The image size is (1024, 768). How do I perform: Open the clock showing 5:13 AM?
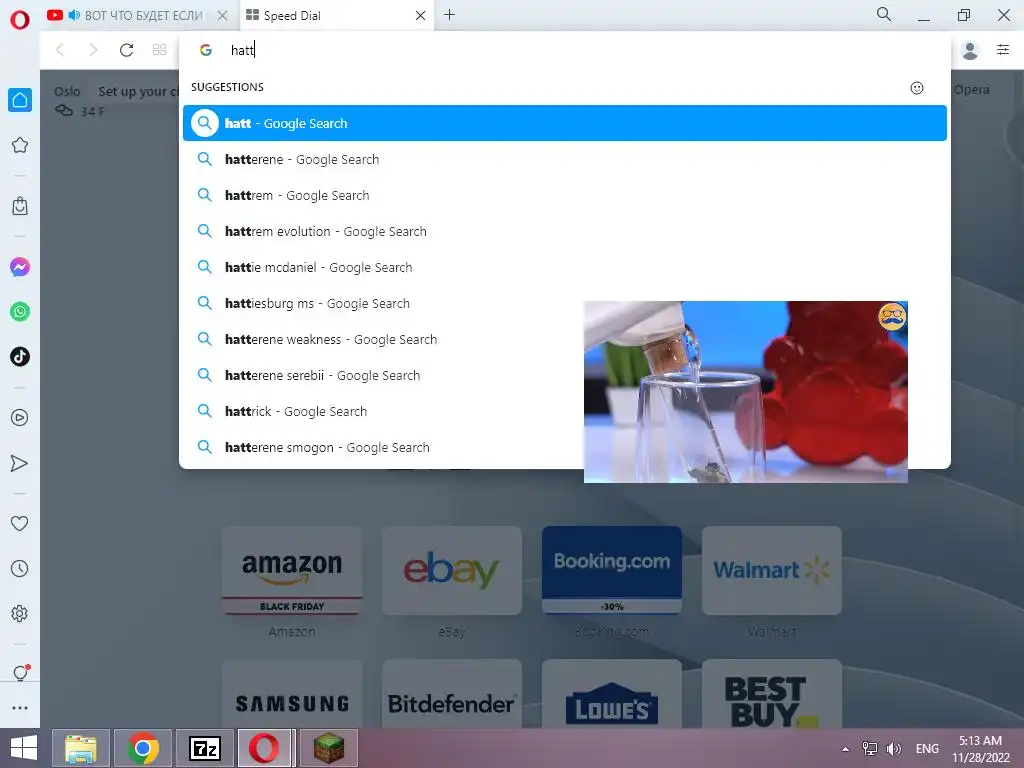click(981, 749)
